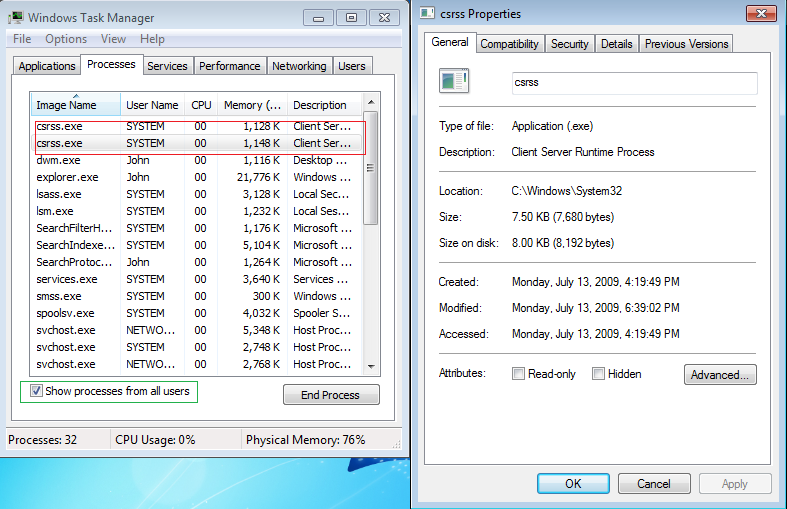Select the SearchFilterH... process row
This screenshot has width=787, height=509.
click(x=197, y=228)
